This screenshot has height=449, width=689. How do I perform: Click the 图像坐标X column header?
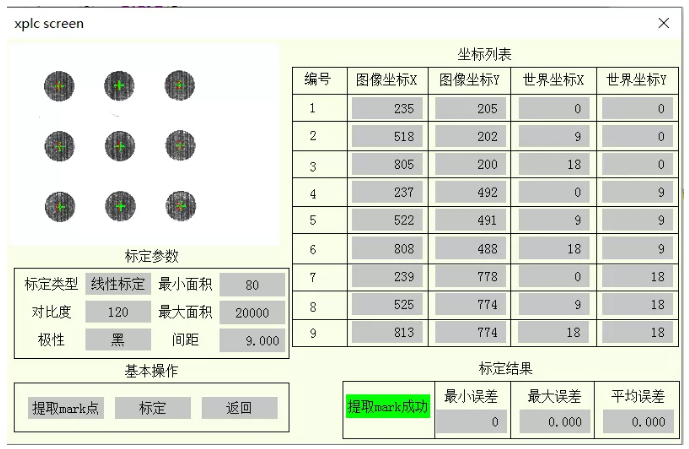pos(387,80)
